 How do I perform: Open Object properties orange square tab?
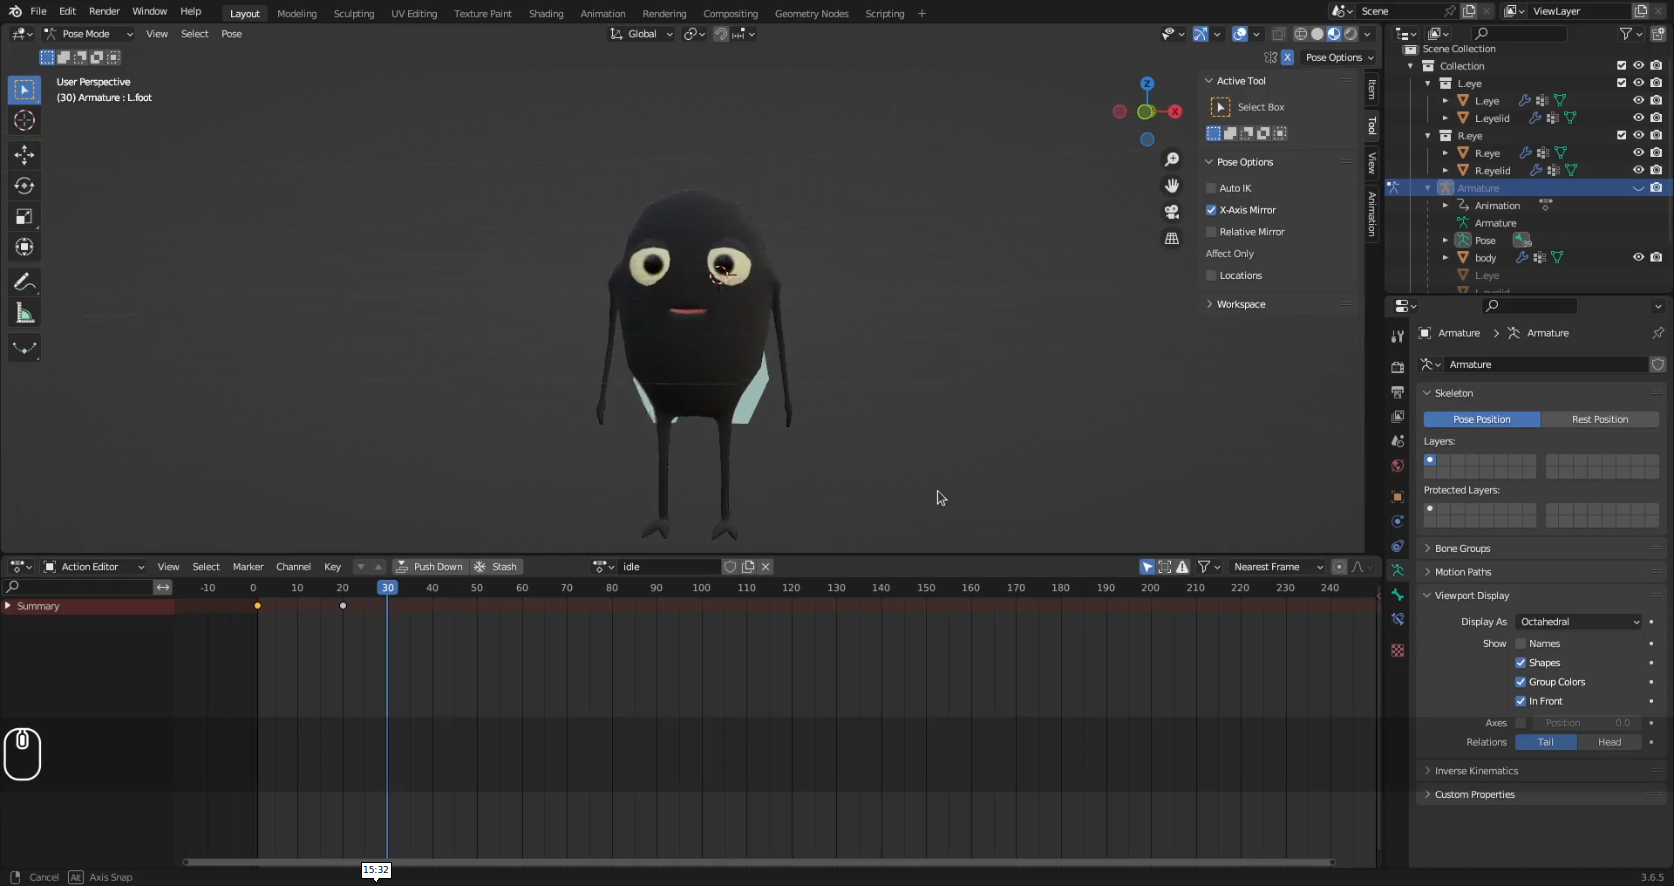[1397, 497]
